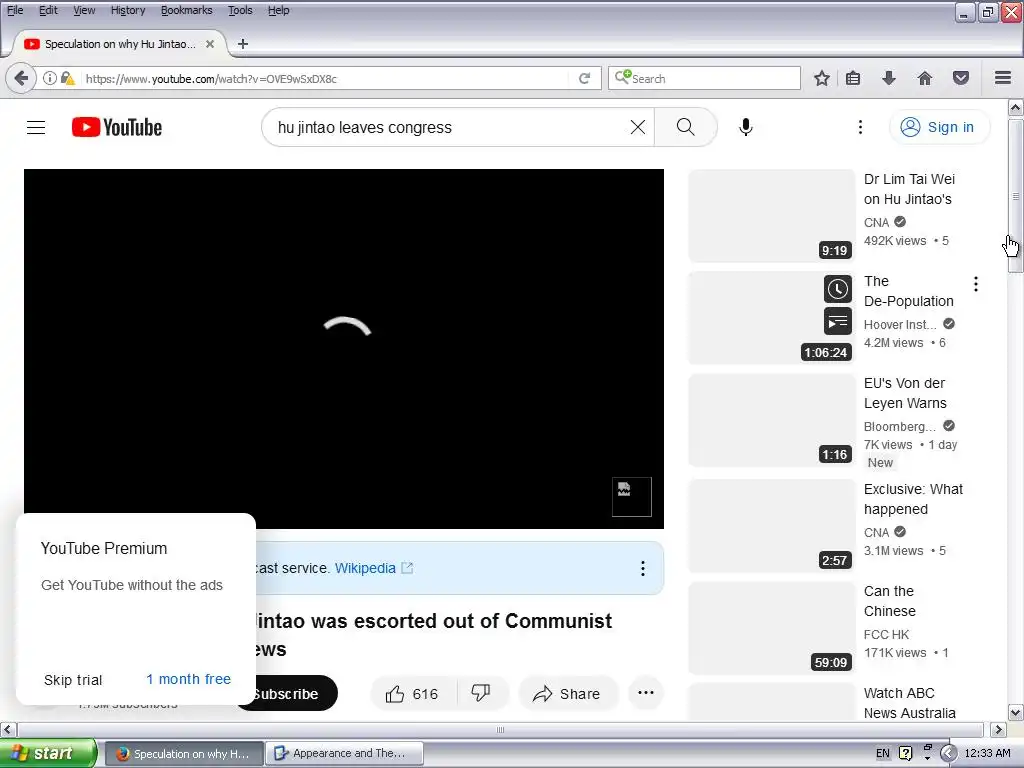Open the View menu
The height and width of the screenshot is (768, 1024).
pyautogui.click(x=84, y=10)
